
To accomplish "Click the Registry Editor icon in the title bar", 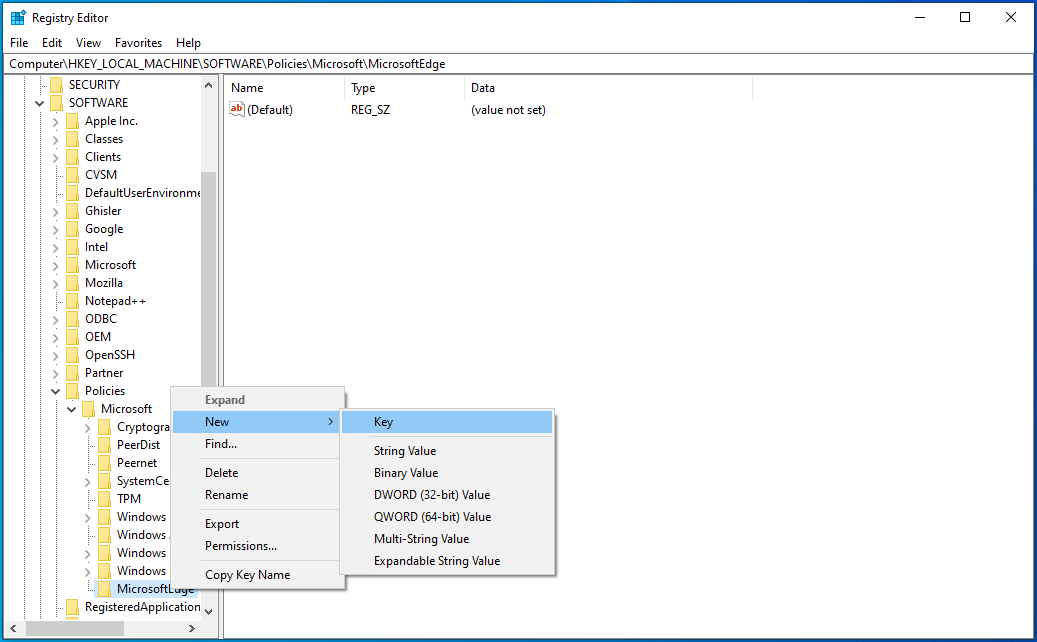I will point(17,16).
